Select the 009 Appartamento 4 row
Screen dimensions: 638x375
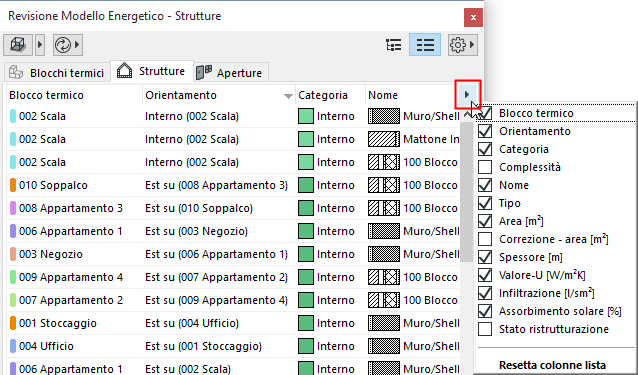(233, 277)
